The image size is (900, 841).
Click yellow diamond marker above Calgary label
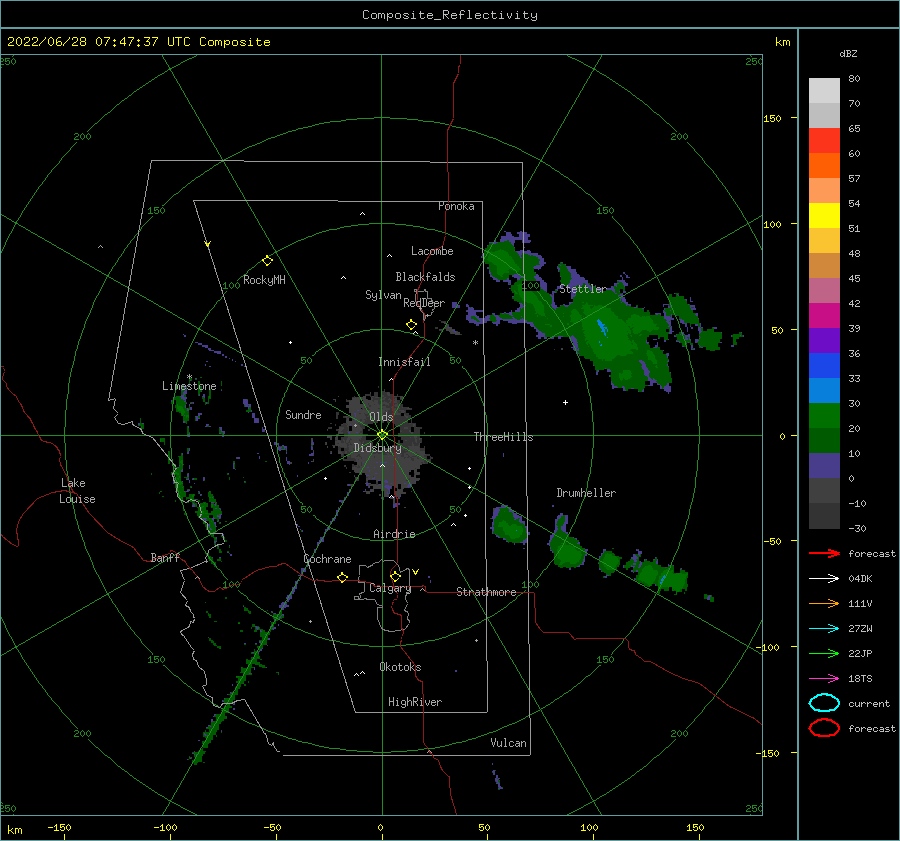coord(395,576)
